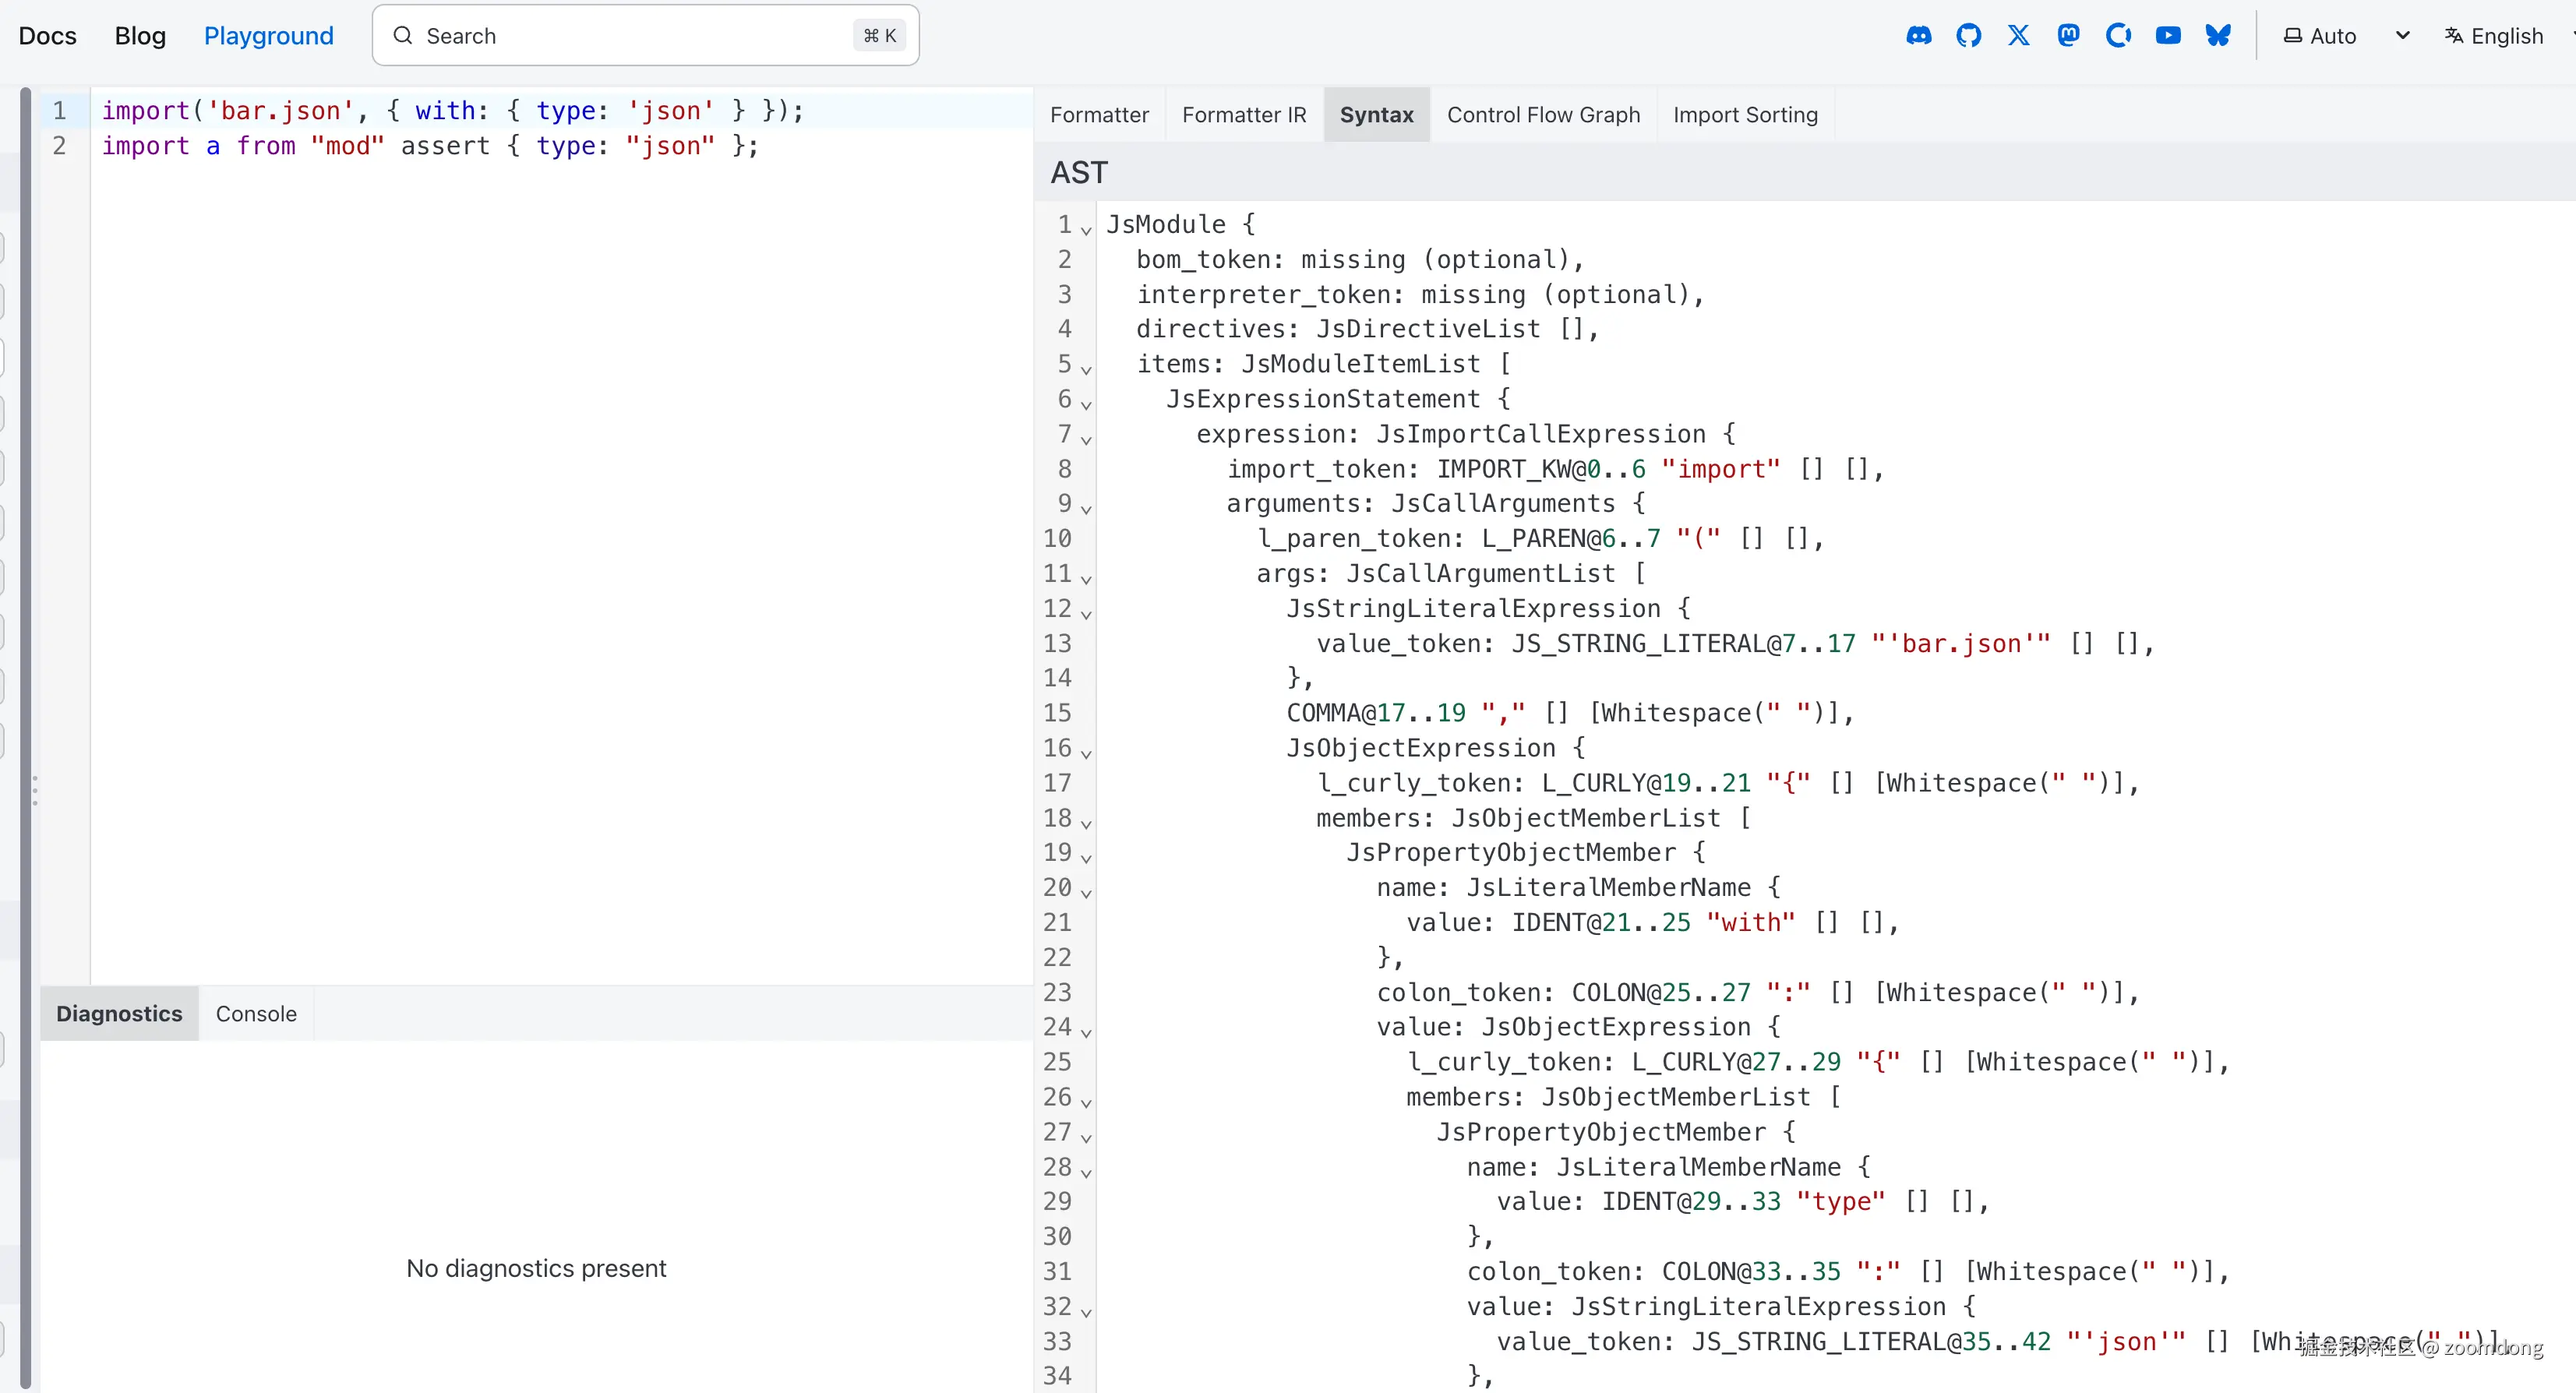Go to the Docs page

tap(47, 36)
